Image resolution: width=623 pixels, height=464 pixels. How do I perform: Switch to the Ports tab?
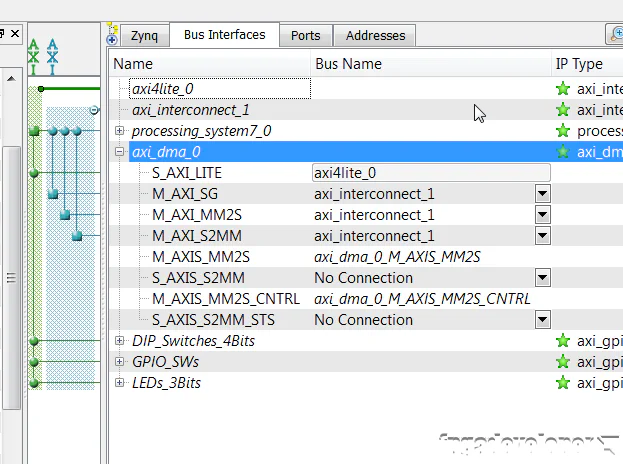coord(305,35)
